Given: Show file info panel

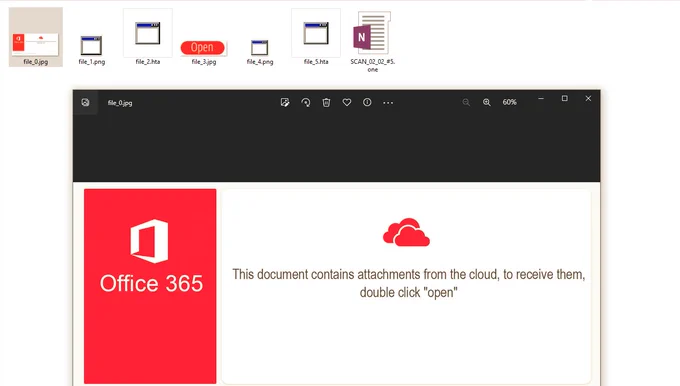Looking at the screenshot, I should point(367,102).
